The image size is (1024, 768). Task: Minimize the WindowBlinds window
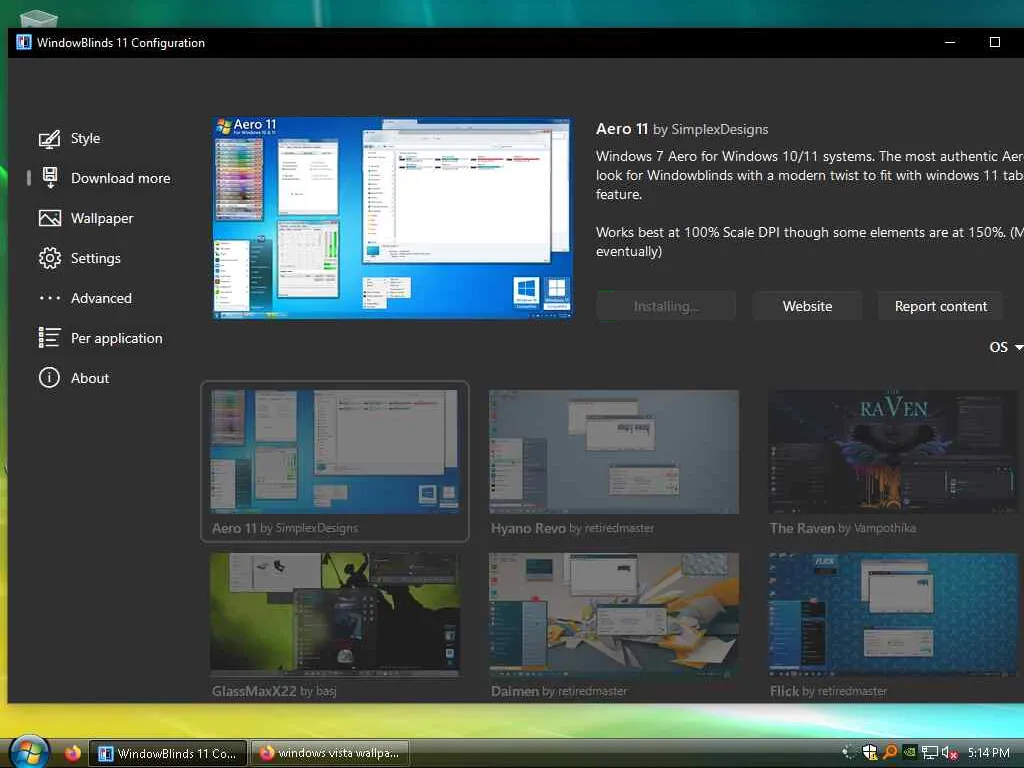click(950, 42)
